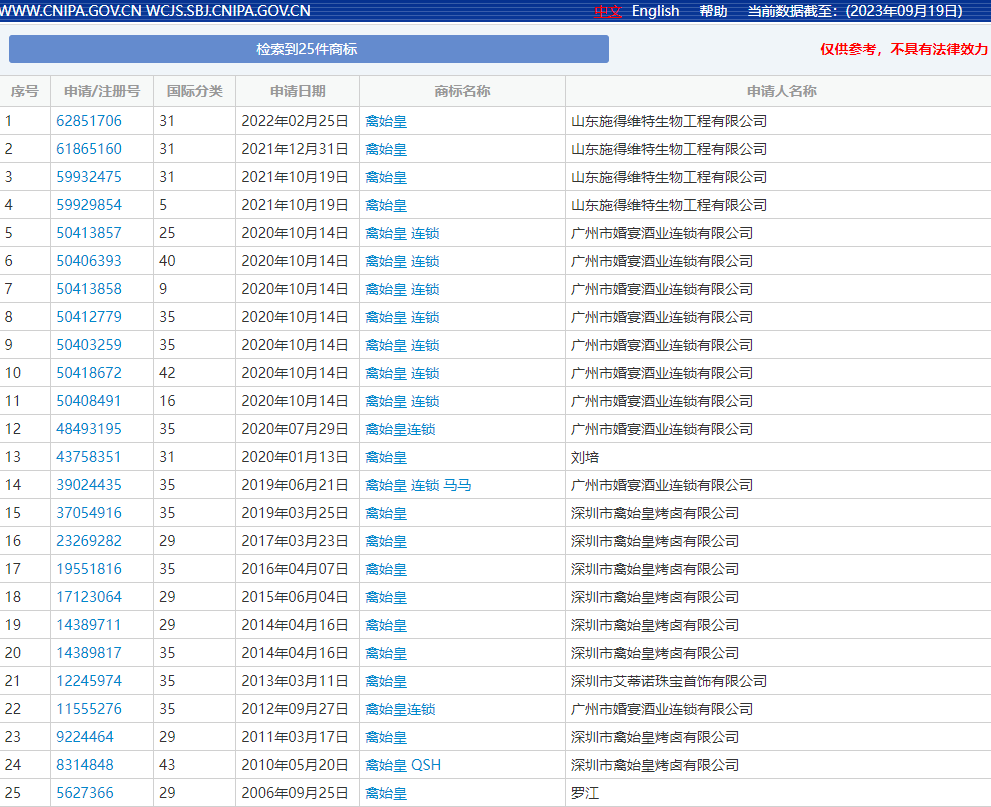The image size is (991, 807).
Task: Click the 申请/注册号 column header
Action: pos(102,91)
